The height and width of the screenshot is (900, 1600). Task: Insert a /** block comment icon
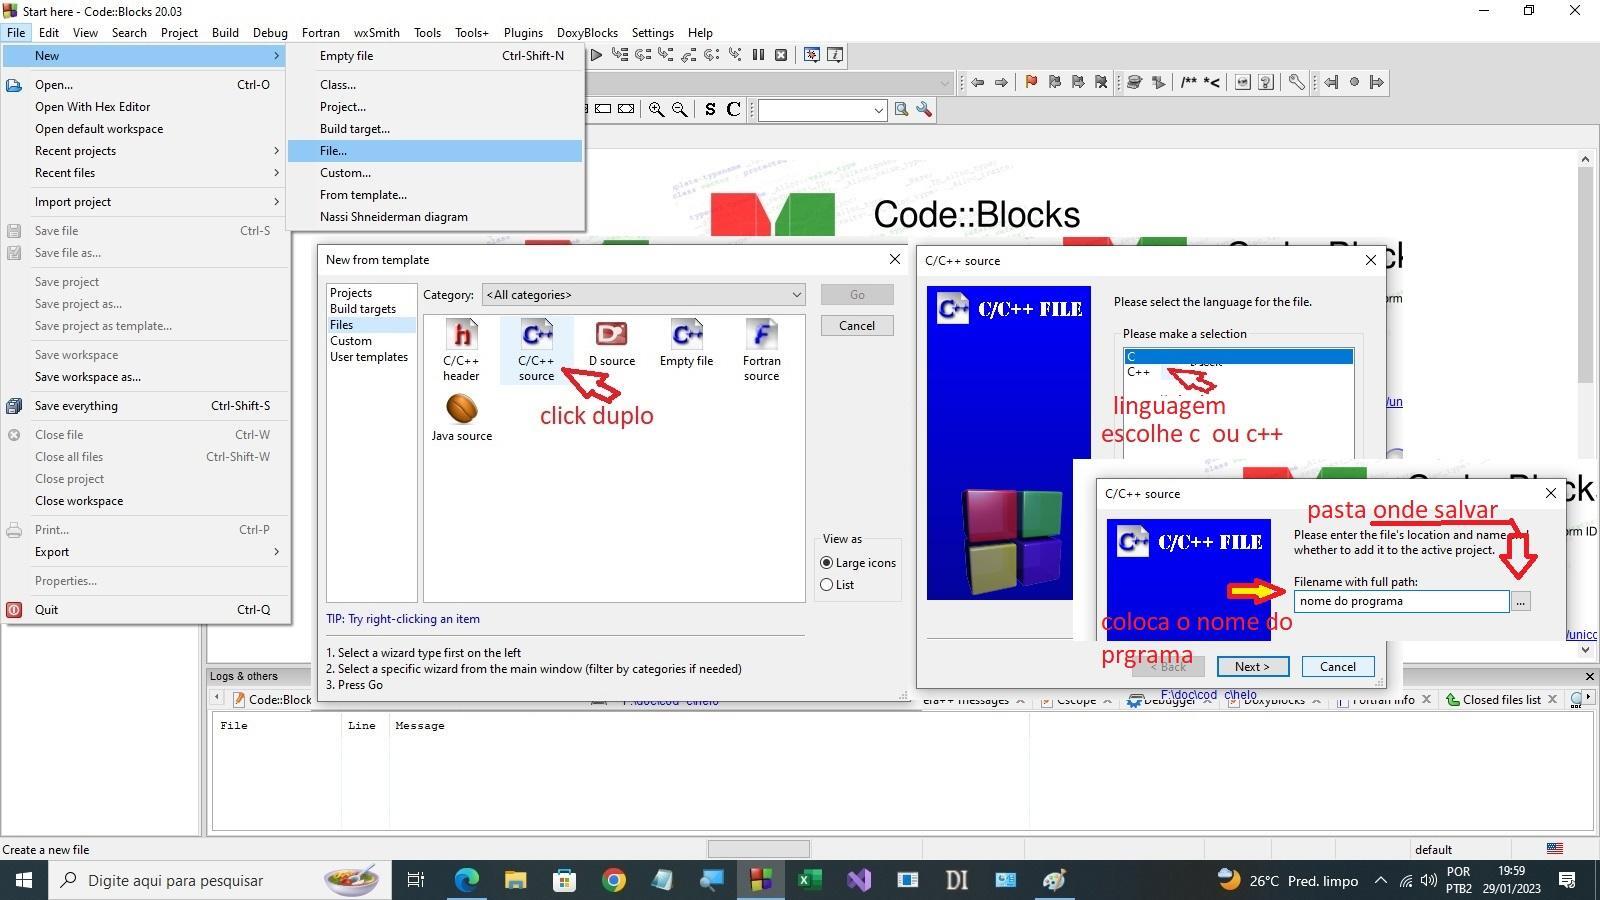(x=1188, y=82)
